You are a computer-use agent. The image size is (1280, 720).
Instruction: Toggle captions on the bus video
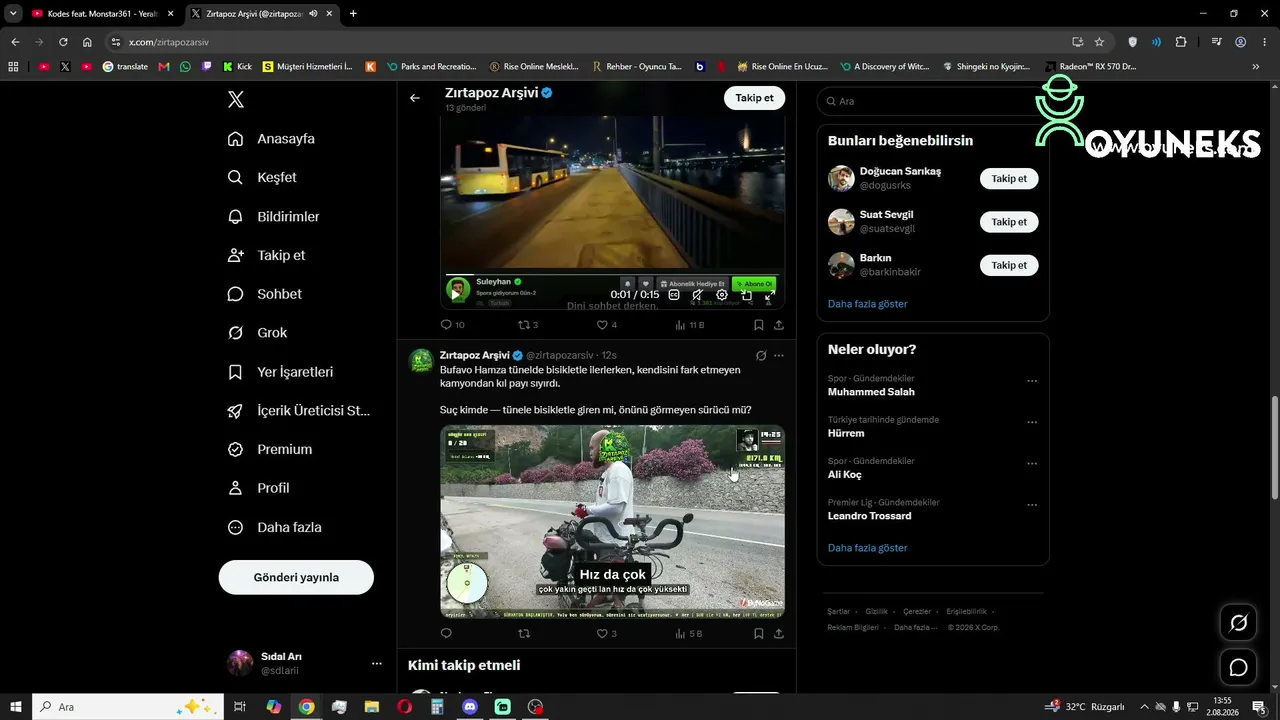pyautogui.click(x=674, y=295)
